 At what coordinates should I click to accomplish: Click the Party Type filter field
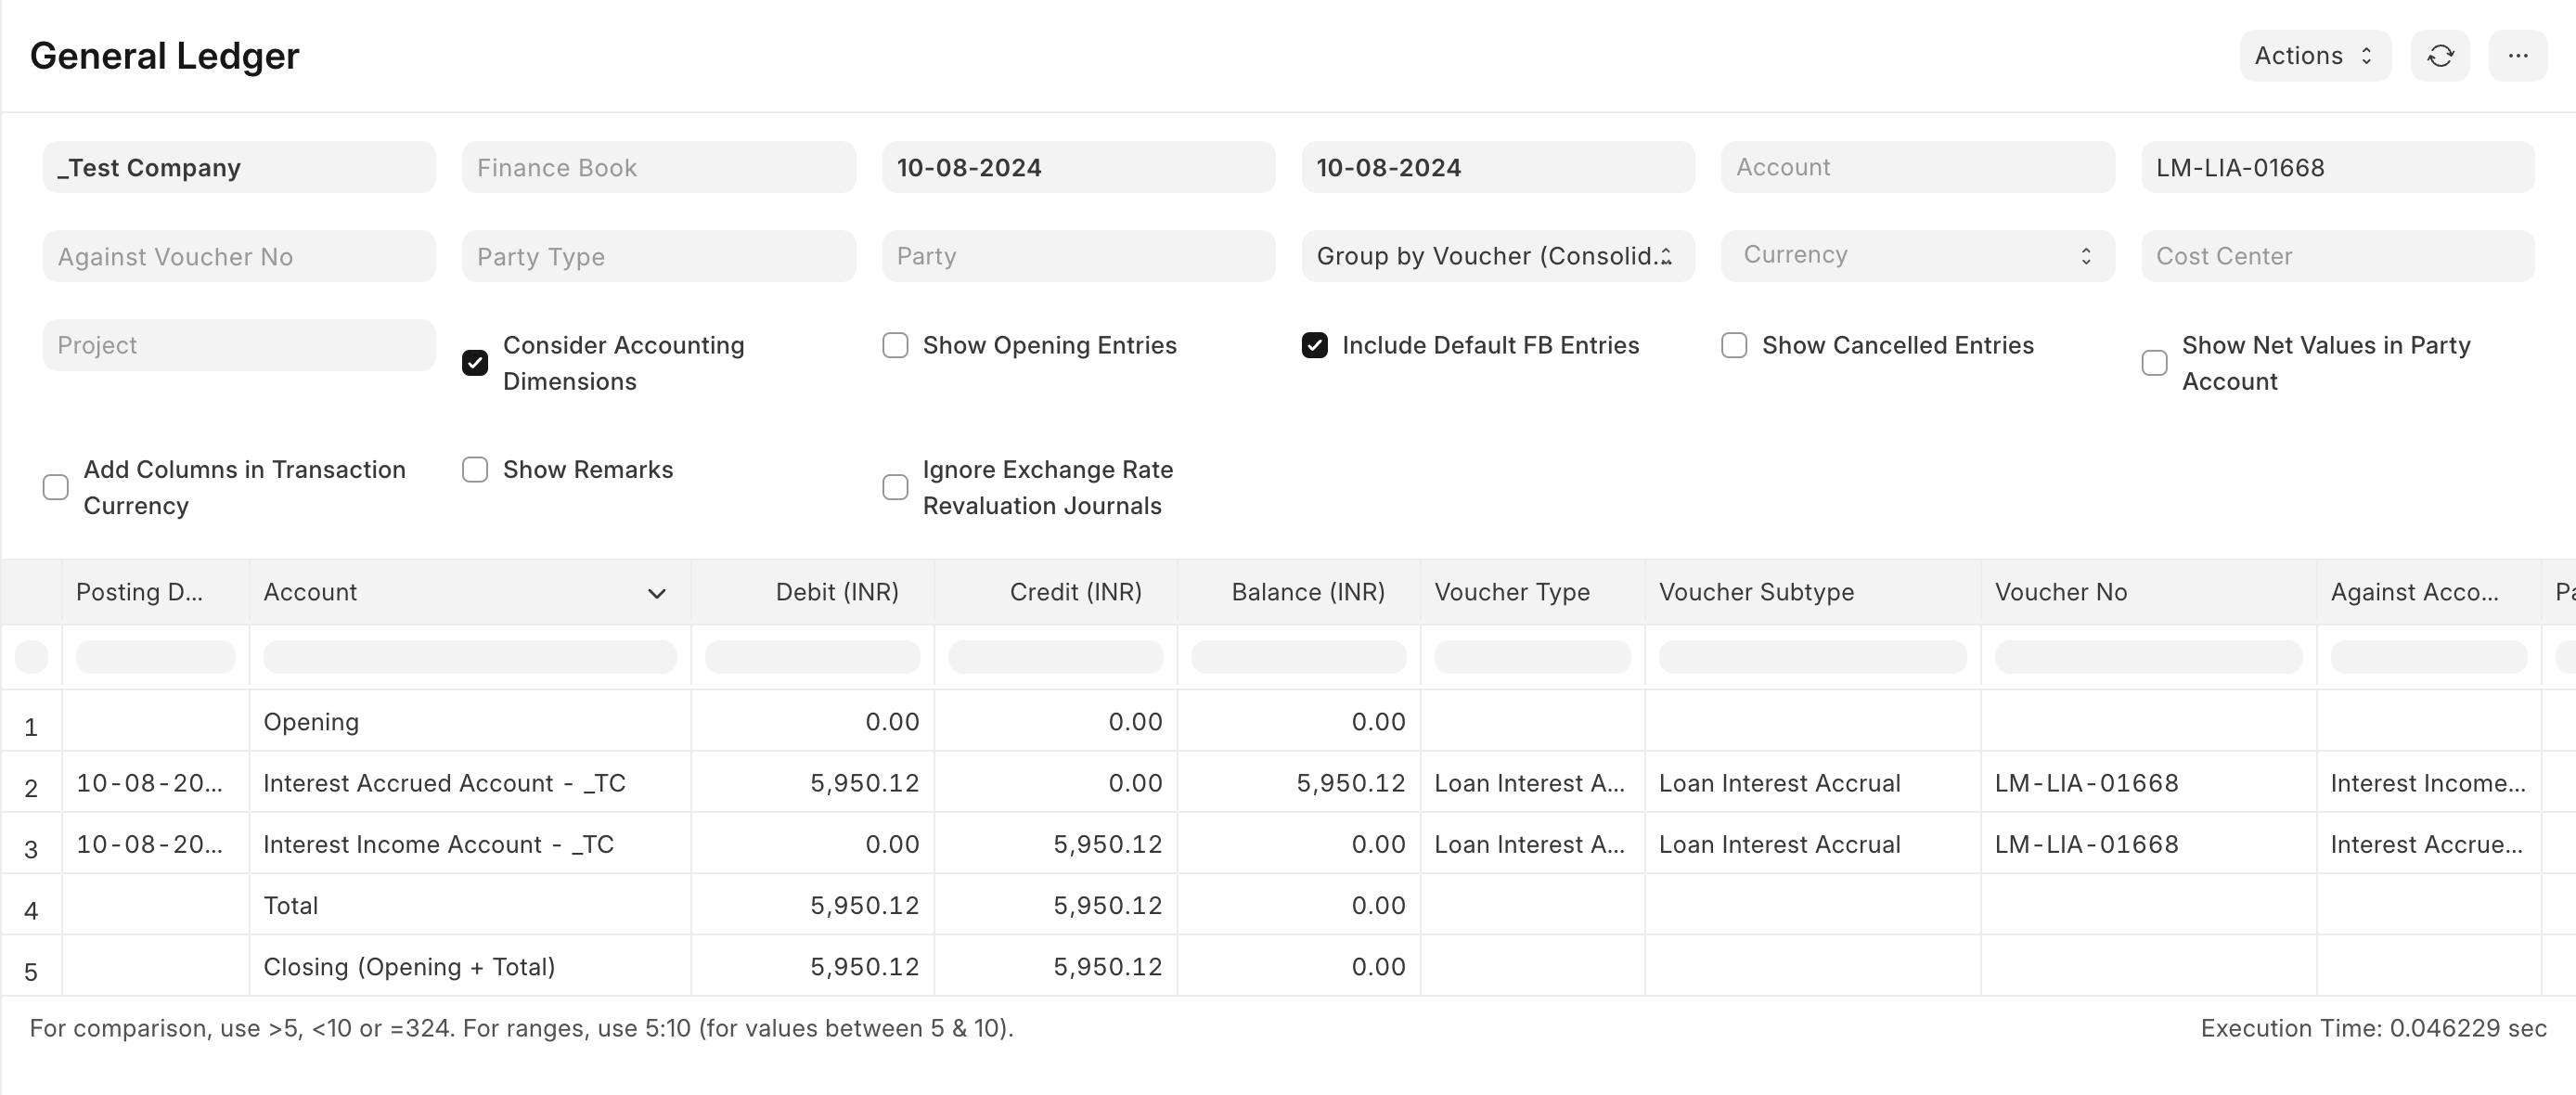point(658,256)
